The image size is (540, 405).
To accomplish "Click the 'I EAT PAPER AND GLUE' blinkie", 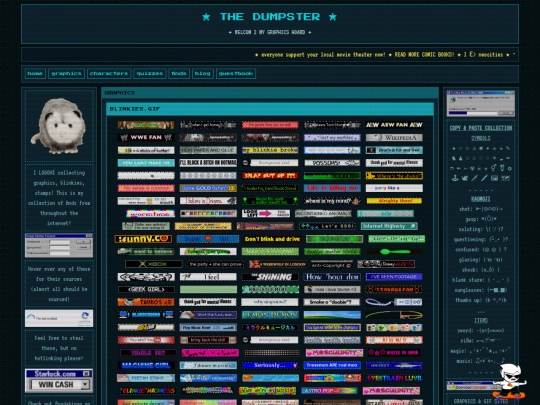I will click(x=208, y=150).
